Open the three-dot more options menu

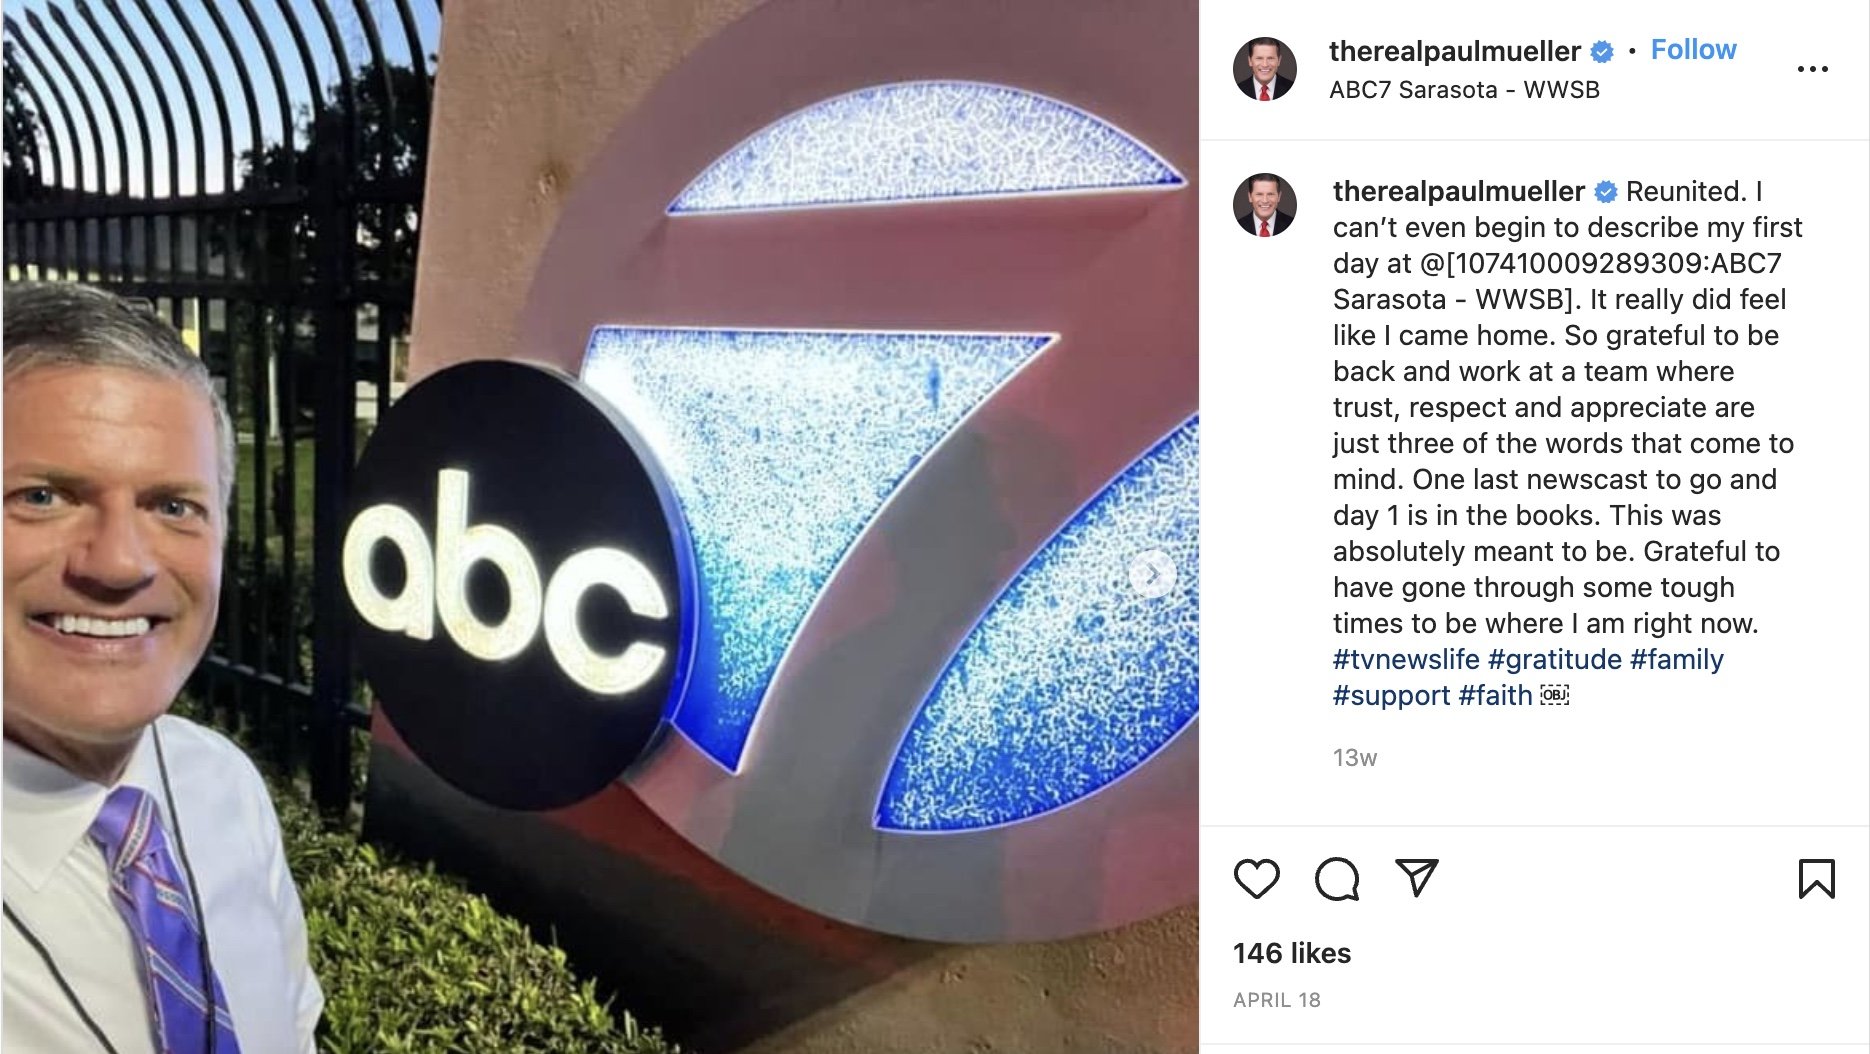pyautogui.click(x=1812, y=69)
